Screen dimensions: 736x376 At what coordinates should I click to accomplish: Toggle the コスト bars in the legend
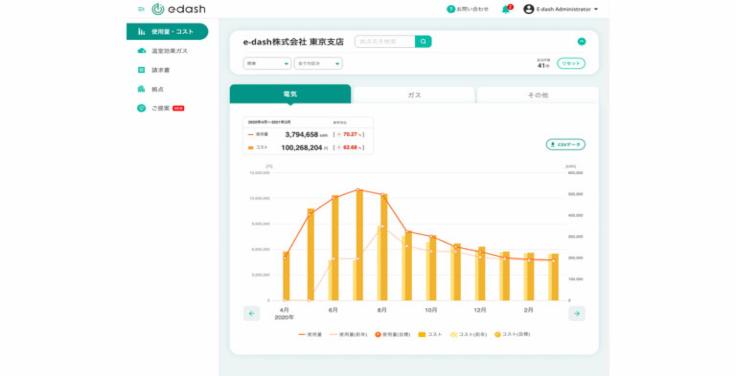tap(430, 335)
